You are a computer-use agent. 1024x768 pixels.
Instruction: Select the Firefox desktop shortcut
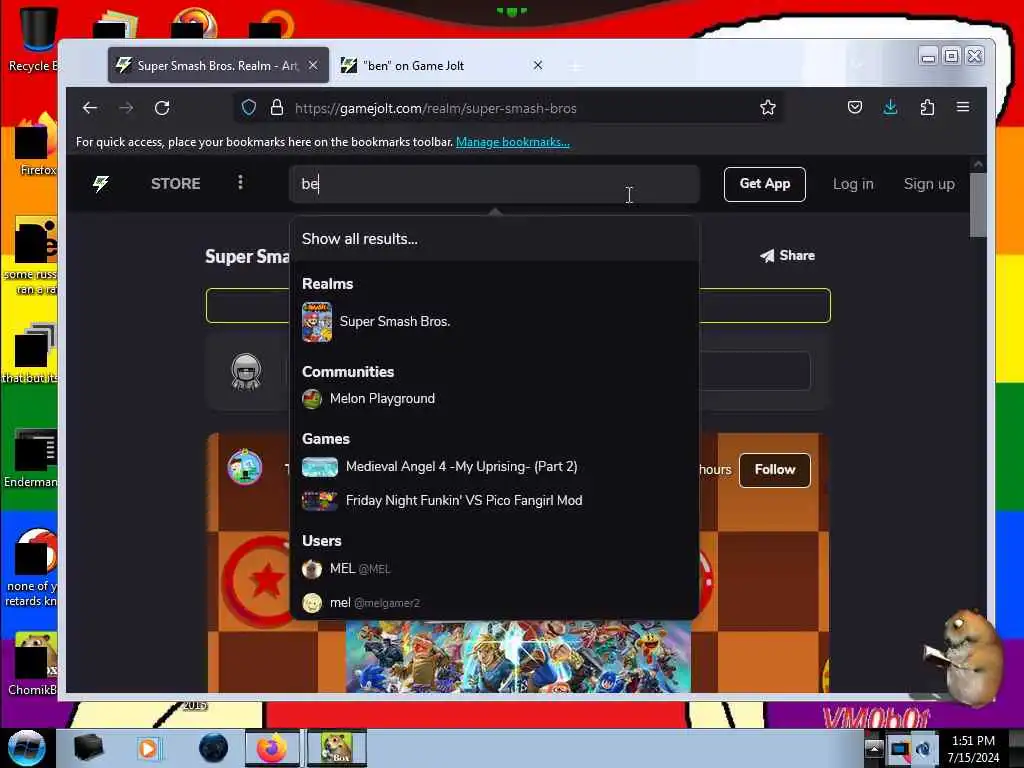[x=36, y=145]
